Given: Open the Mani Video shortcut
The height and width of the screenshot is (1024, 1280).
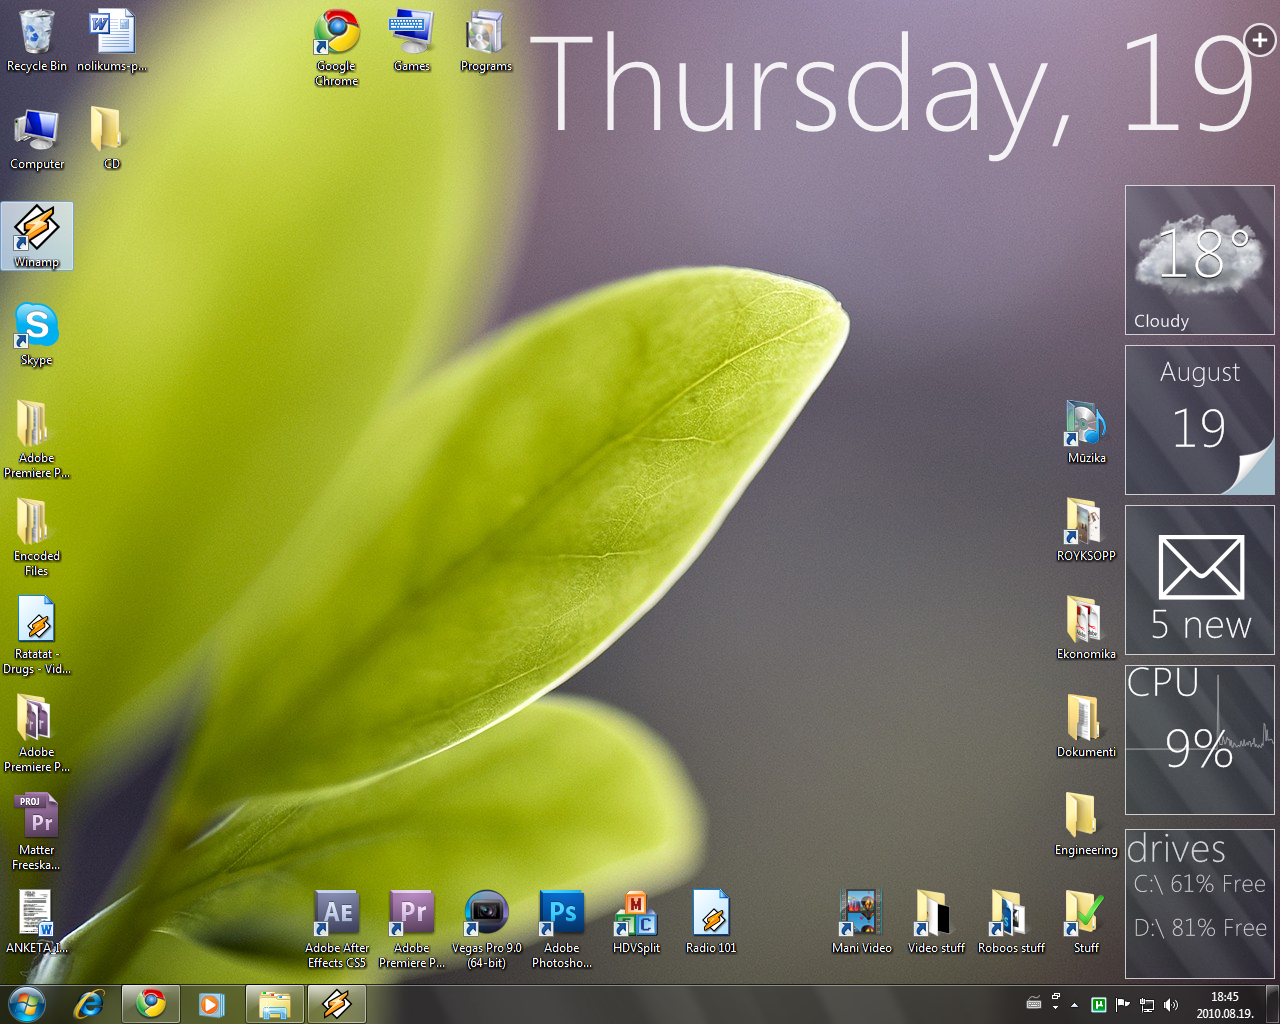Looking at the screenshot, I should (862, 922).
